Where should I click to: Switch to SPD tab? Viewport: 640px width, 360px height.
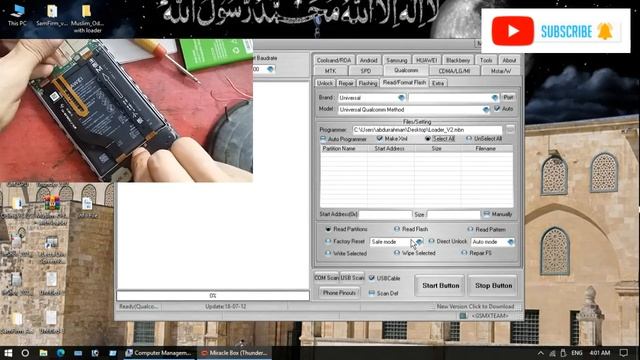366,71
